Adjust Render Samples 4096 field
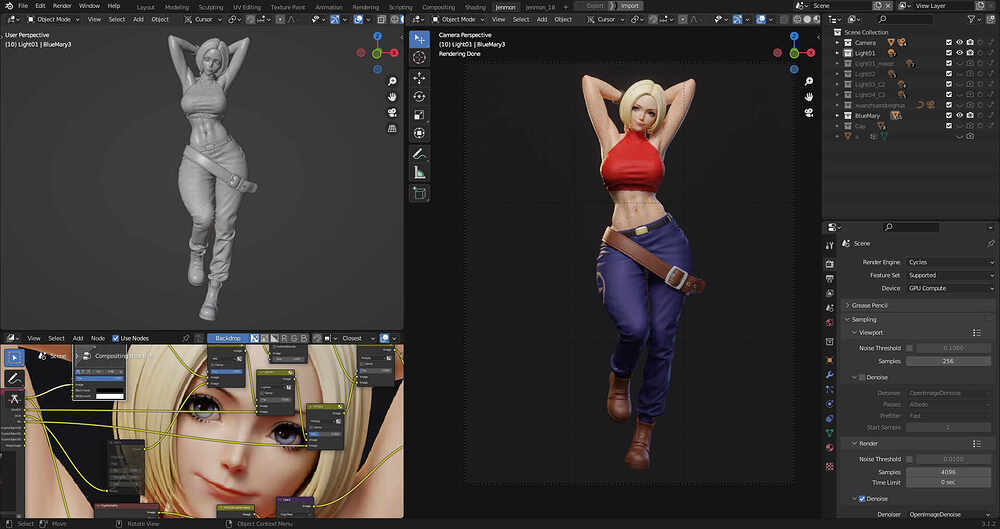The image size is (1000, 529). (948, 472)
